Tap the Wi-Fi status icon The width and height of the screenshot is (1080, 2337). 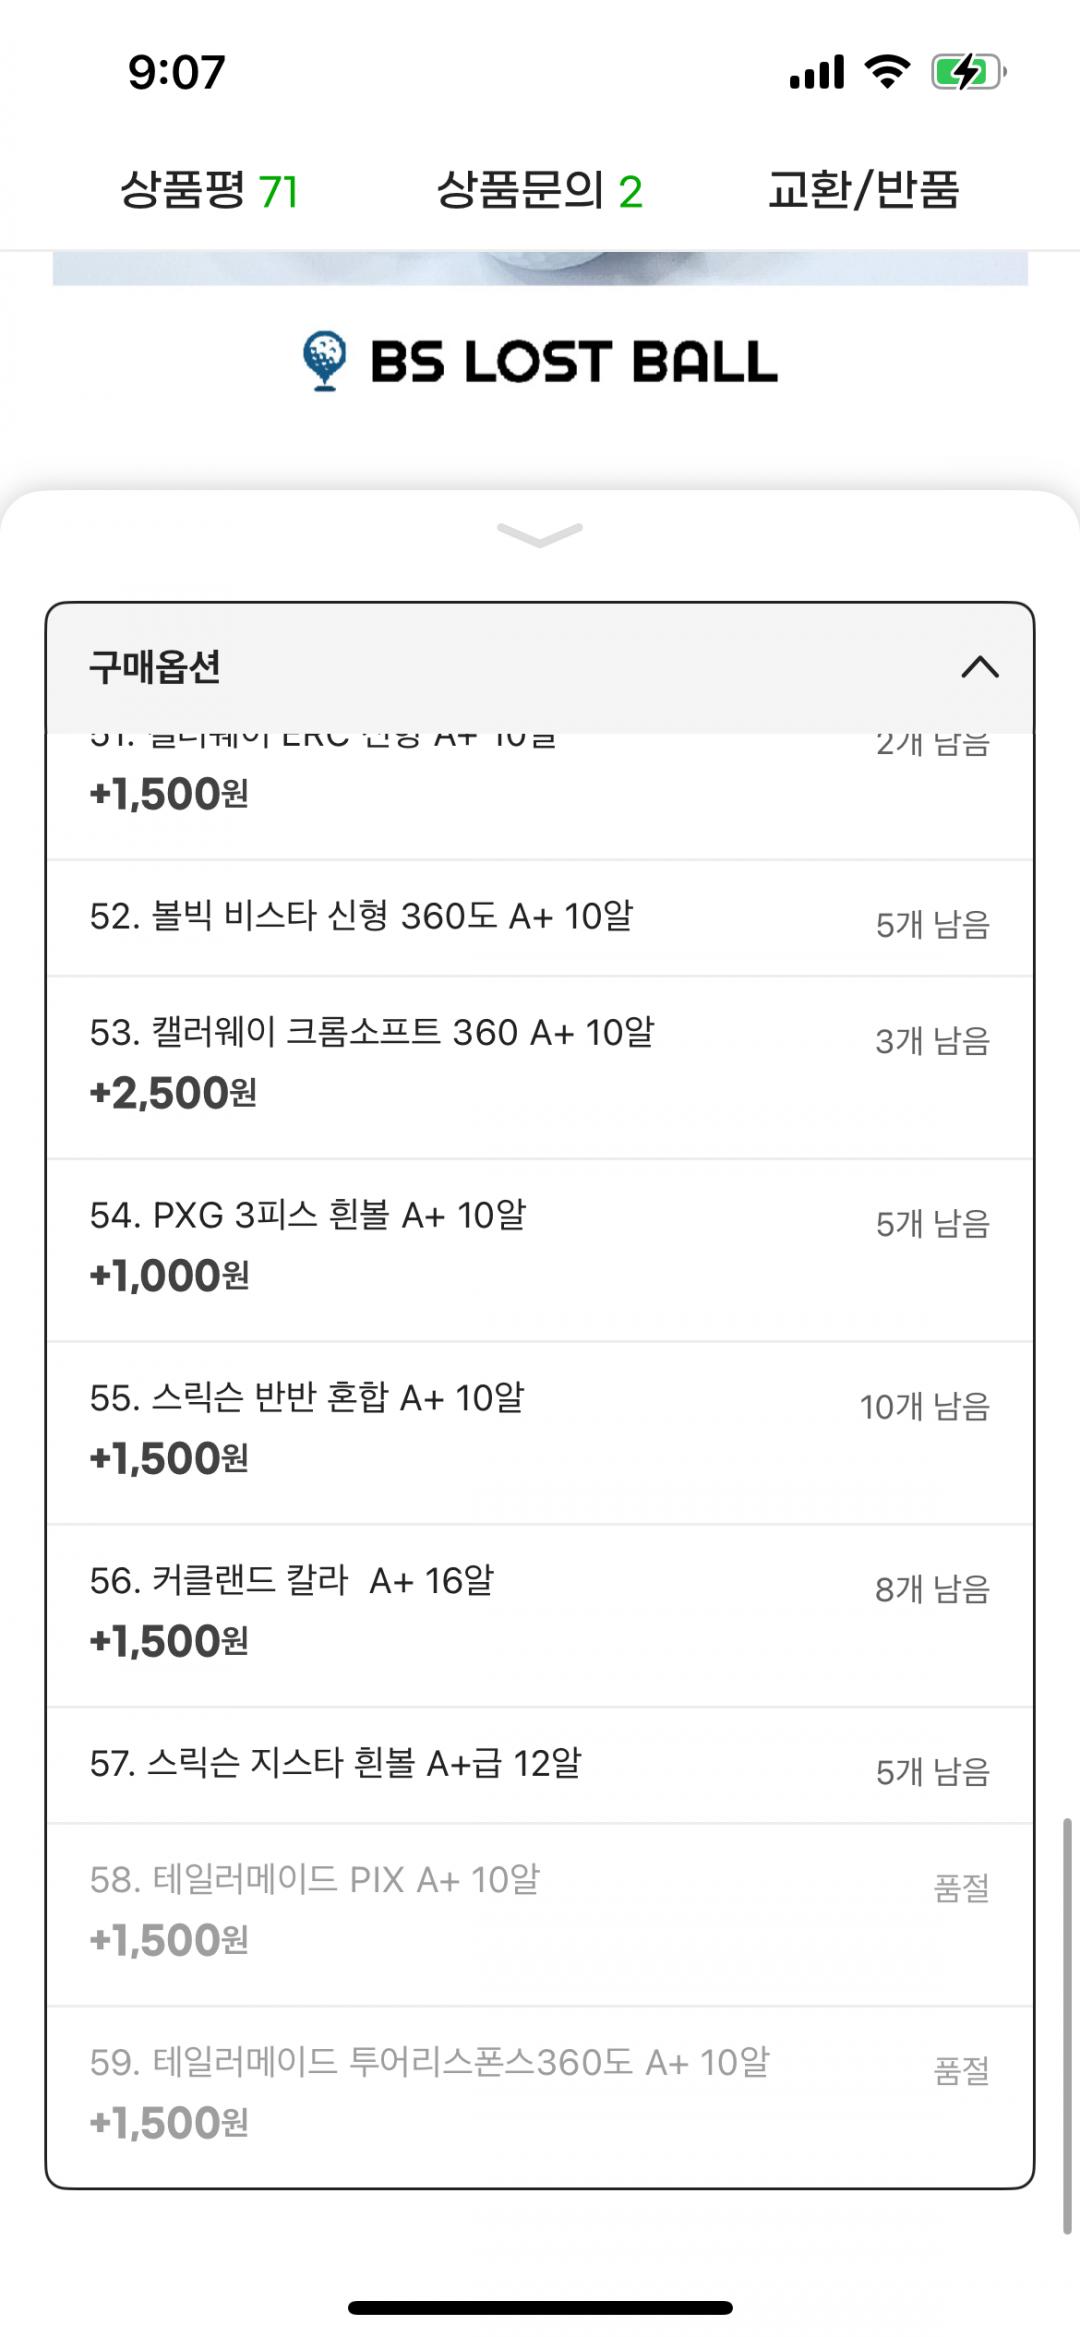(886, 72)
